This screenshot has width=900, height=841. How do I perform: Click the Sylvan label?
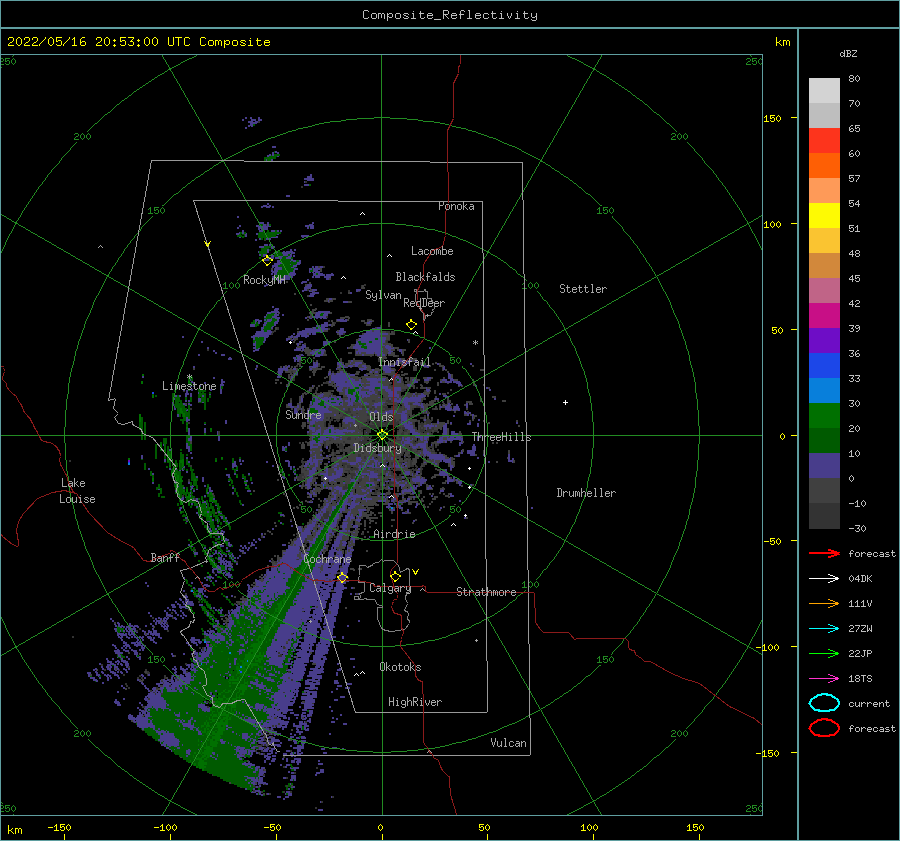(383, 295)
